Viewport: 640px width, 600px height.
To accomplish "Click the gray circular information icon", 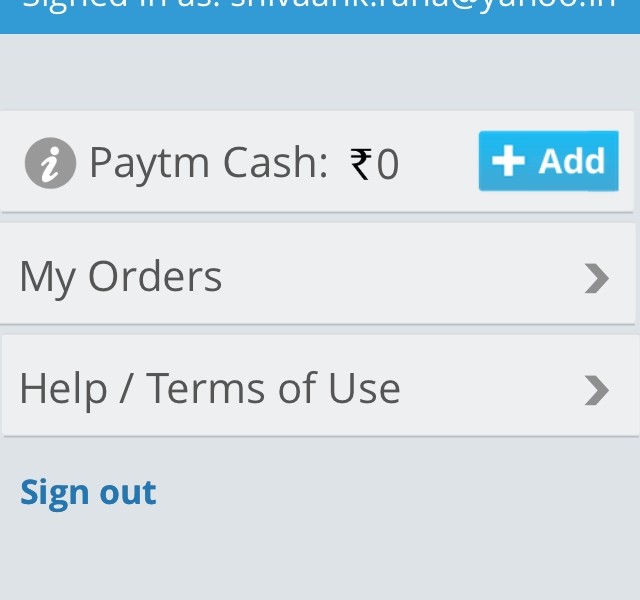I will [50, 163].
